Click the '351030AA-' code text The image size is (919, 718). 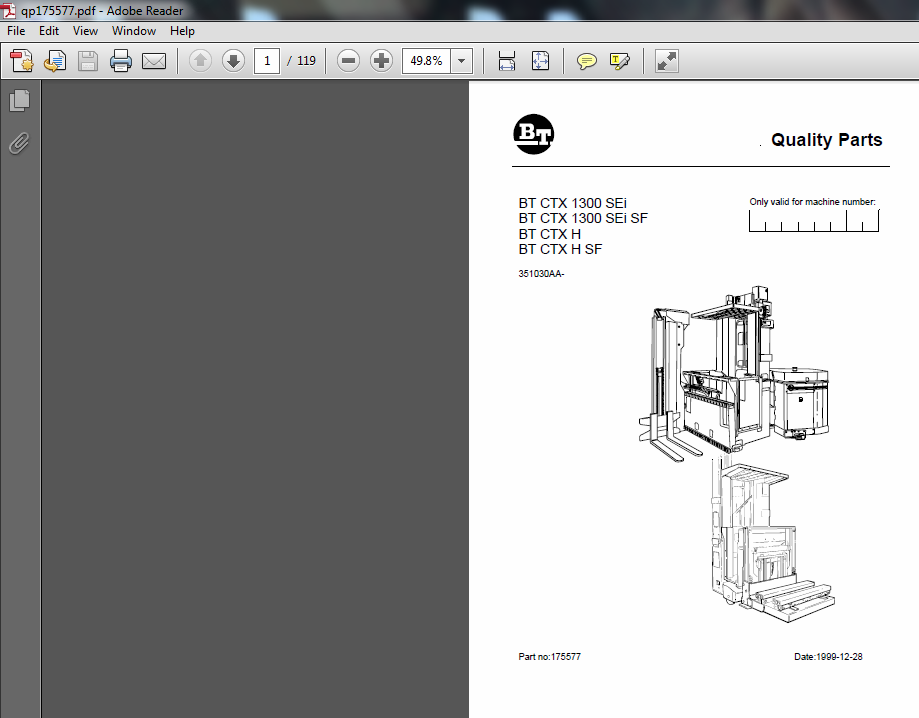541,274
